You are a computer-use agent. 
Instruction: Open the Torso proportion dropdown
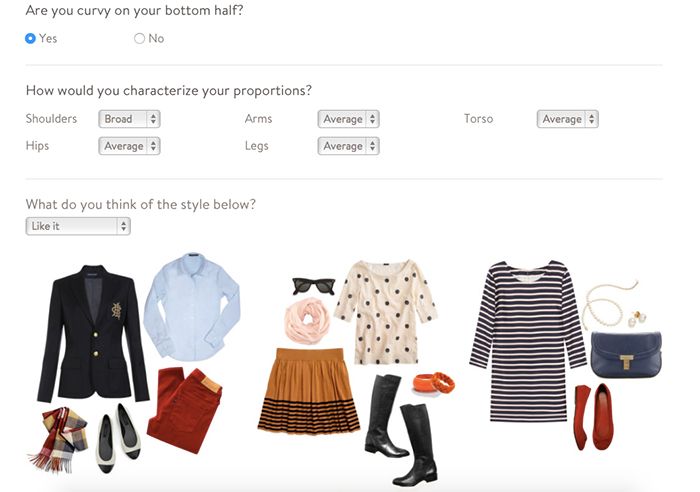click(567, 119)
